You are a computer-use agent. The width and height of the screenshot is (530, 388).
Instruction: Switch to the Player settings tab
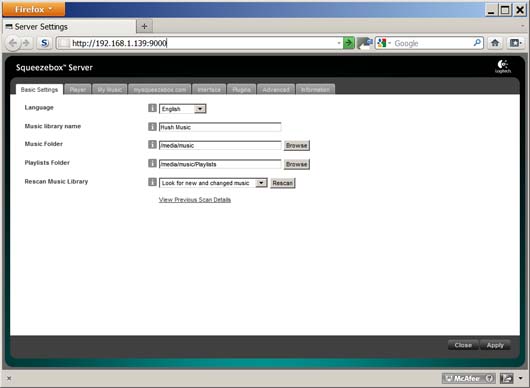(x=78, y=90)
